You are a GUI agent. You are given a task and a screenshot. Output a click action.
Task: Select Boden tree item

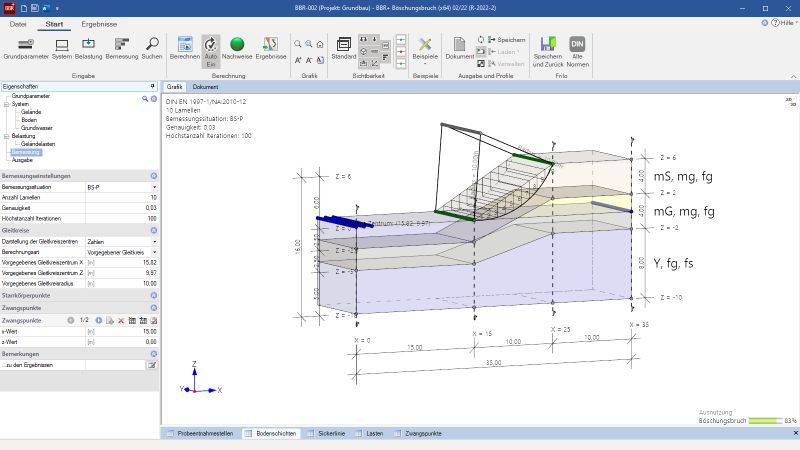click(29, 120)
